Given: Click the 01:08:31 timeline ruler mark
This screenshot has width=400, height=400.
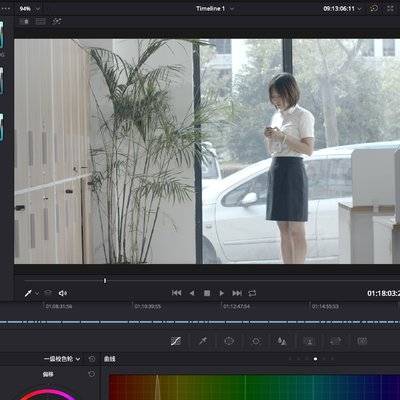Looking at the screenshot, I should 59,306.
